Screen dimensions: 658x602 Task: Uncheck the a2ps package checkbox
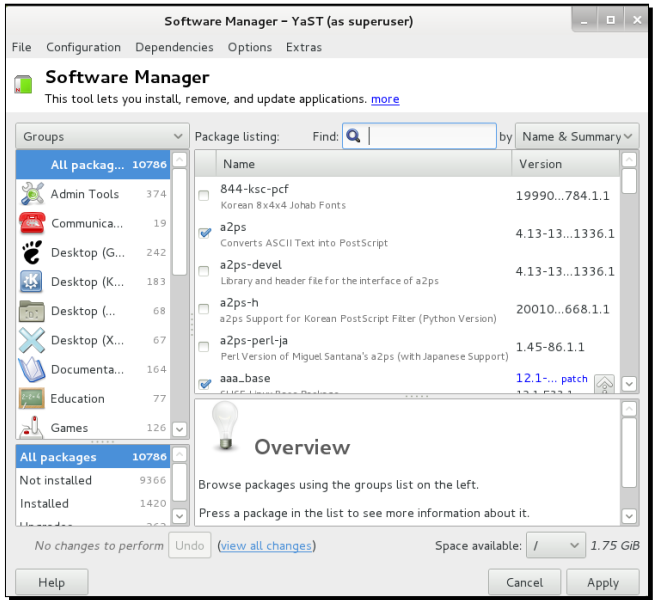point(204,233)
